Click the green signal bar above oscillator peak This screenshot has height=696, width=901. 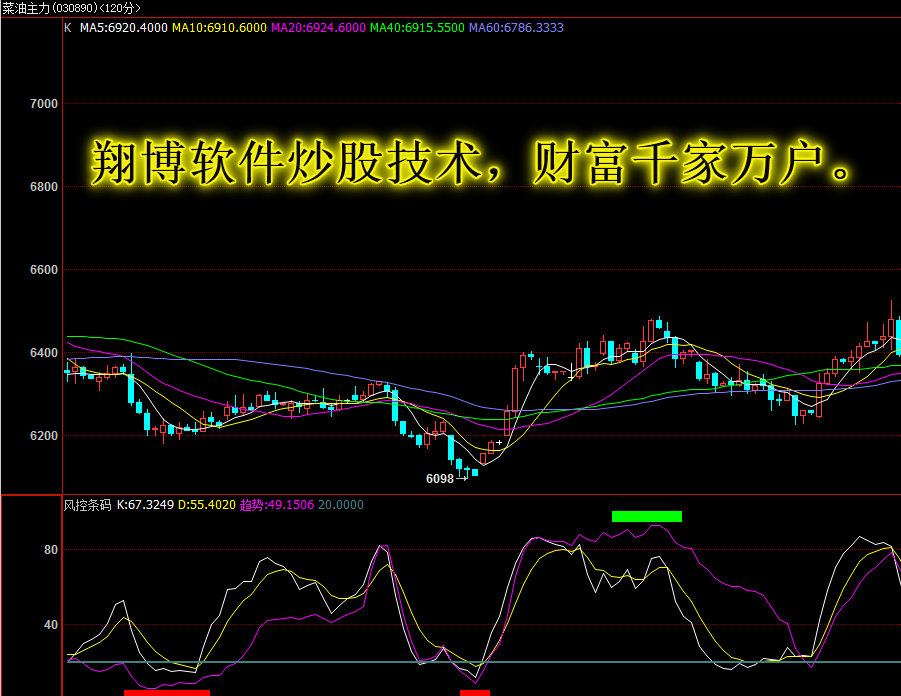(x=647, y=517)
